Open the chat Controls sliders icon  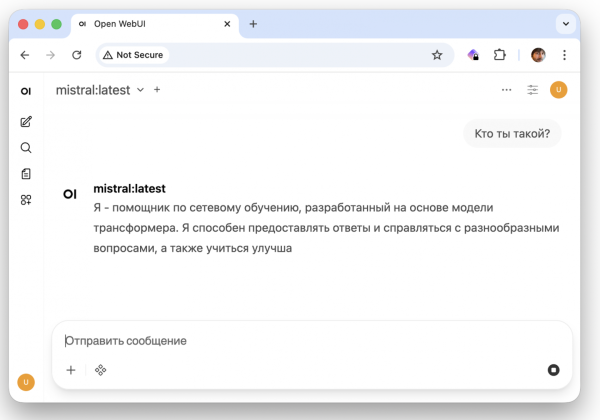point(533,90)
